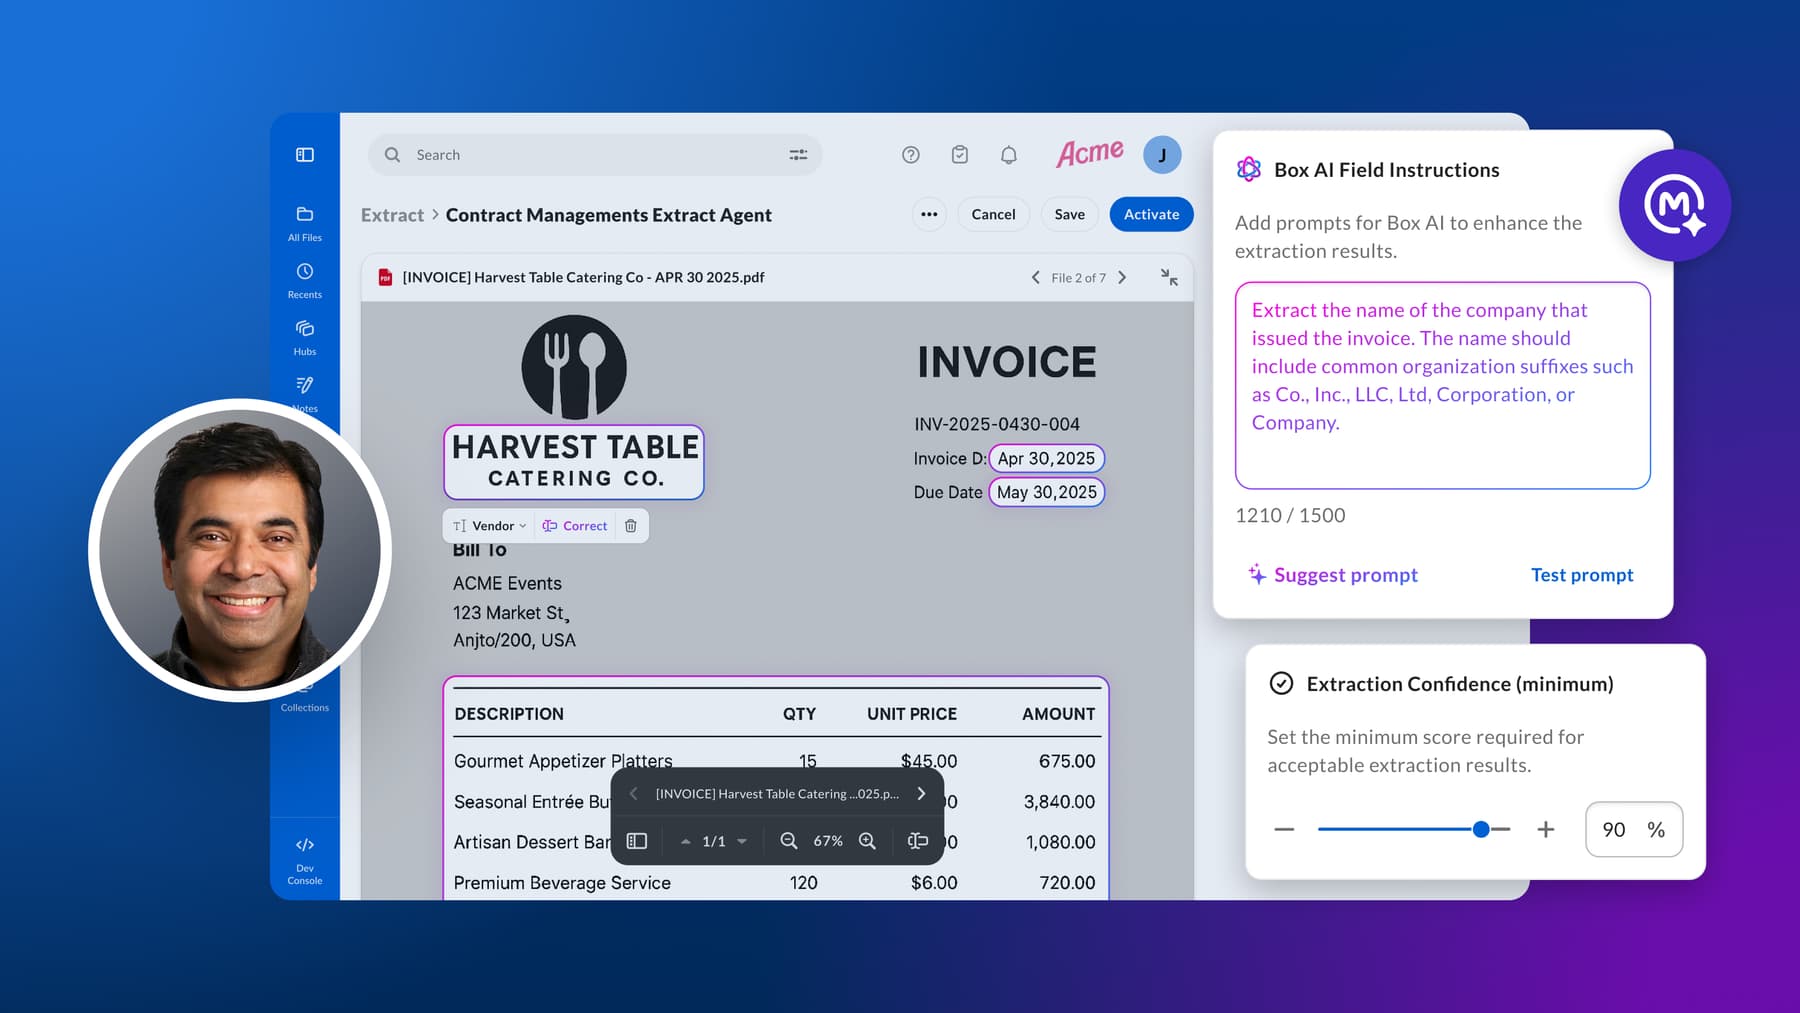Advance to the next file with the right chevron
This screenshot has width=1800, height=1013.
(x=1122, y=277)
